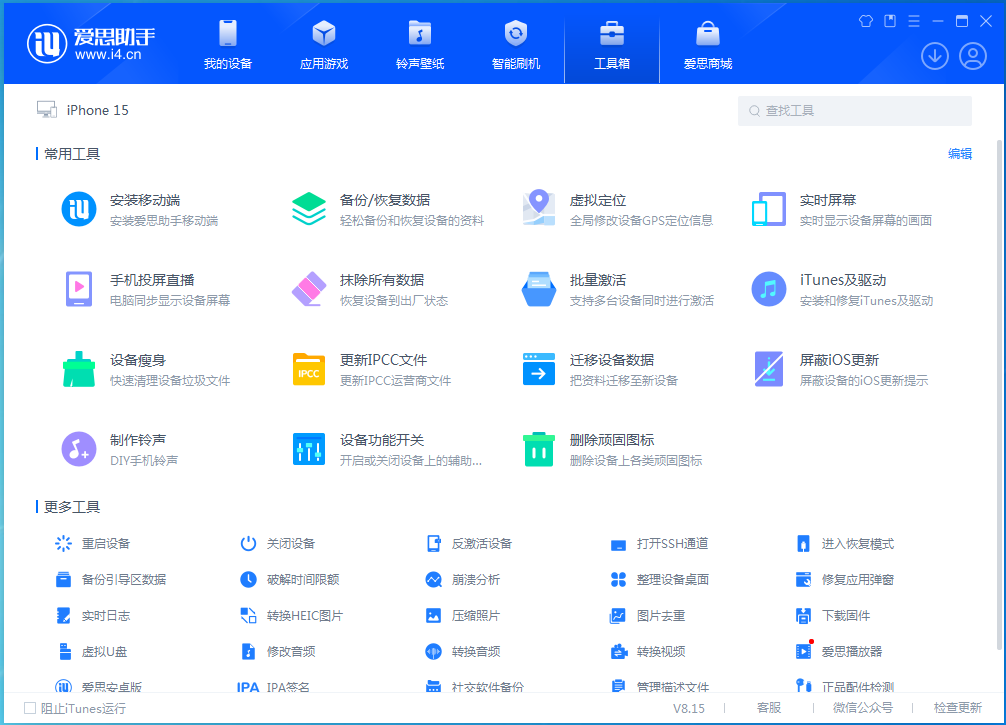This screenshot has height=725, width=1006.
Task: Open the 屏蔽iOS更新 icon
Action: click(769, 369)
